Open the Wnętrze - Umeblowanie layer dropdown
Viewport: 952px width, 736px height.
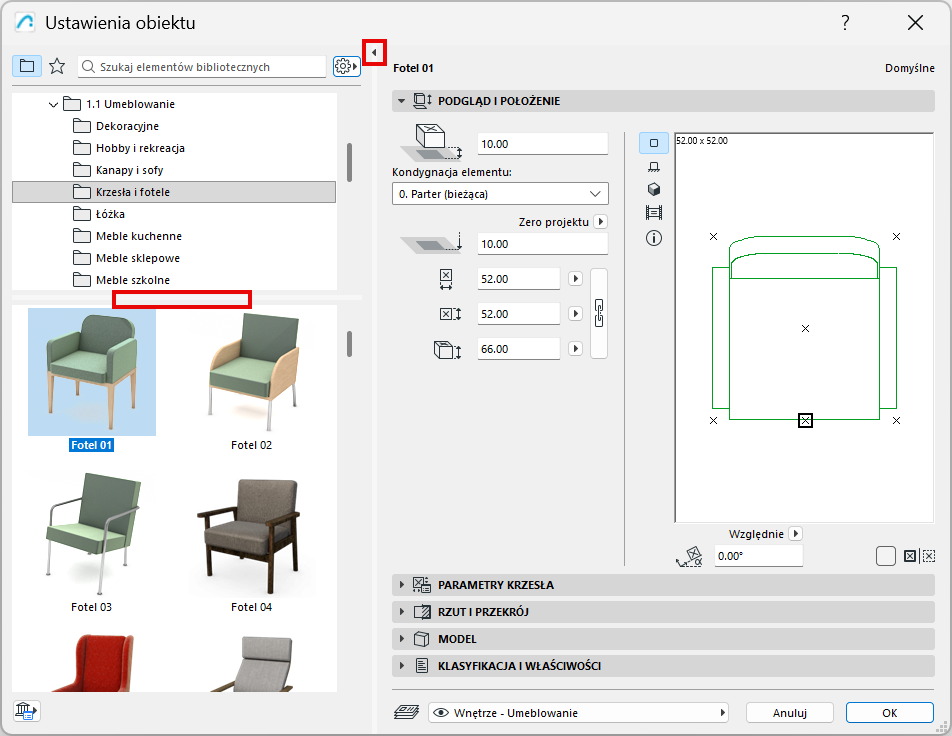578,713
